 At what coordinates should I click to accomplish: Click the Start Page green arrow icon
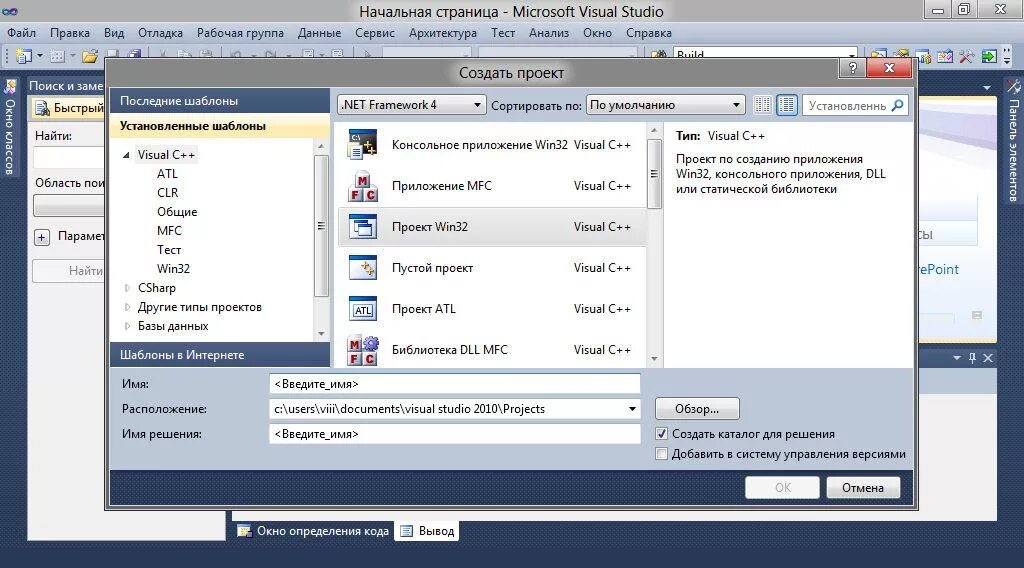[x=989, y=56]
